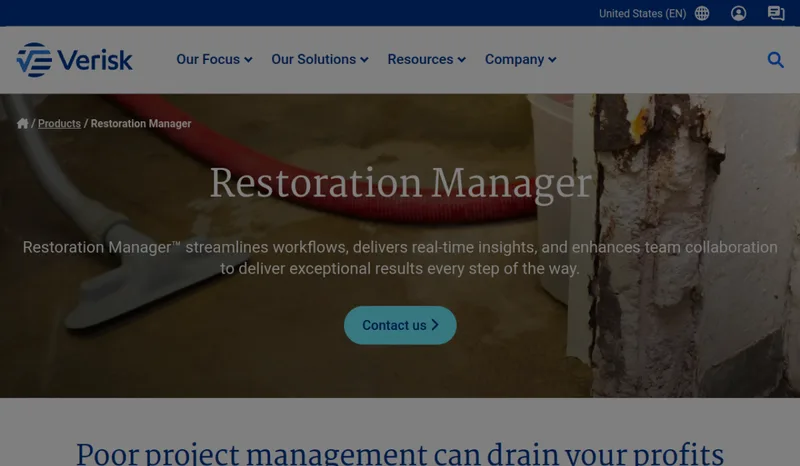This screenshot has width=800, height=466.
Task: Expand the Company menu
Action: click(520, 60)
